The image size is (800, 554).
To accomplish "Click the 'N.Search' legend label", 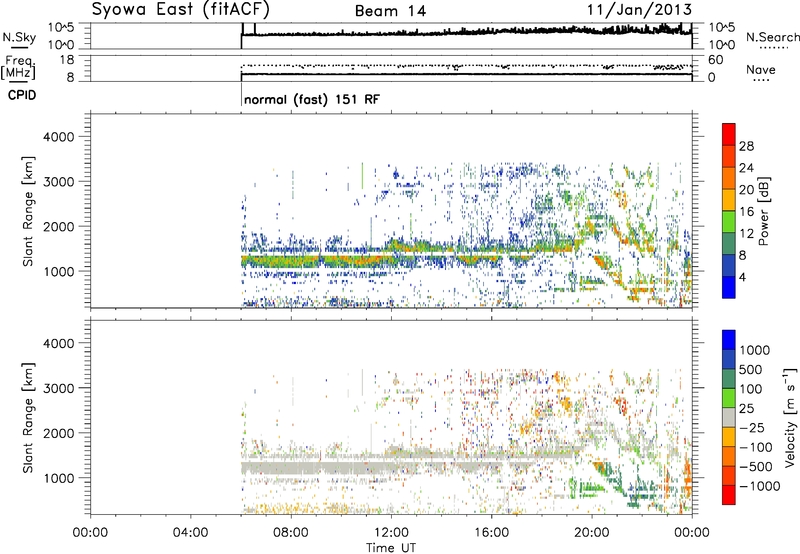I will 772,37.
